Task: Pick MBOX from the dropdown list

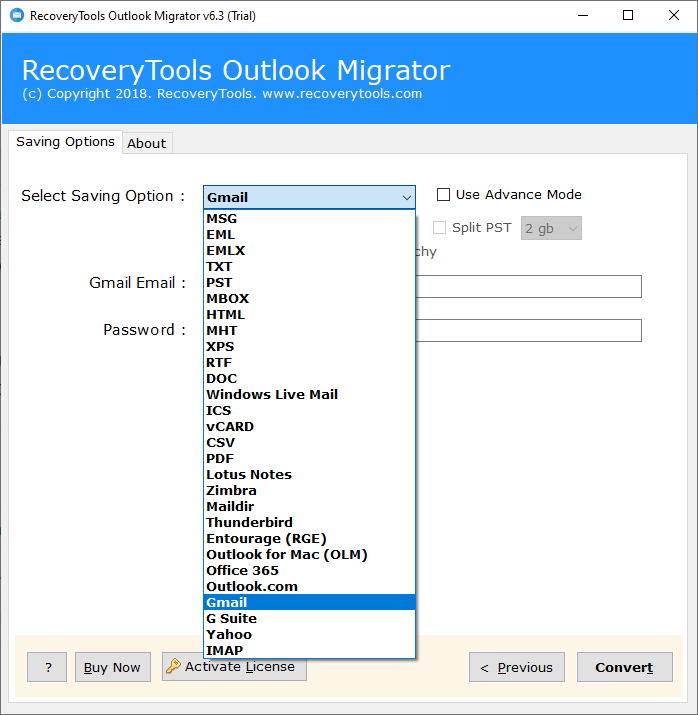Action: [x=309, y=298]
